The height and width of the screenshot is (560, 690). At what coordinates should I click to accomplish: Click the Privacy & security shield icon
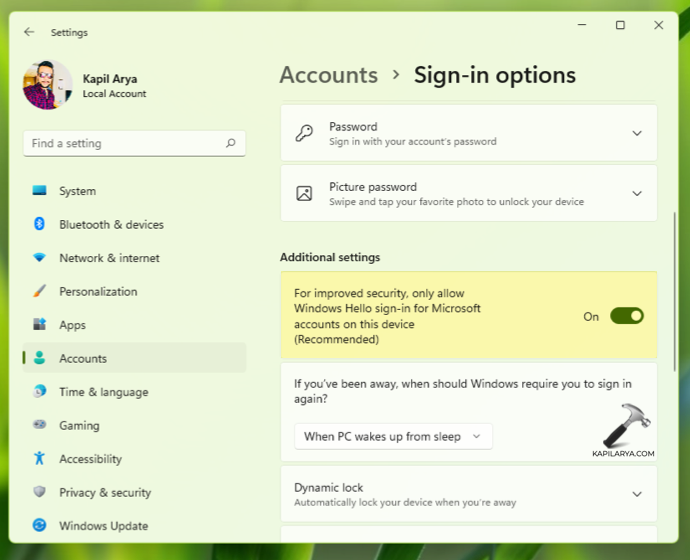[x=39, y=491]
